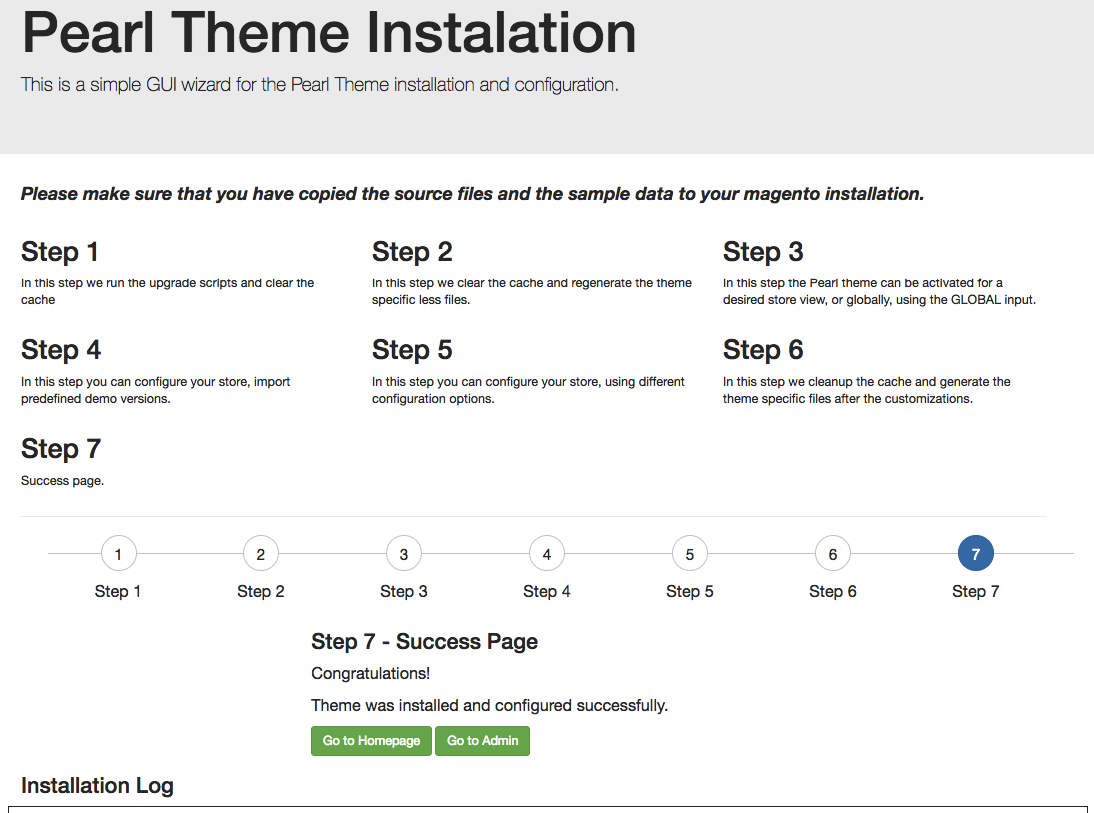Click the "Congratulations!" message
Image resolution: width=1094 pixels, height=813 pixels.
click(x=370, y=673)
